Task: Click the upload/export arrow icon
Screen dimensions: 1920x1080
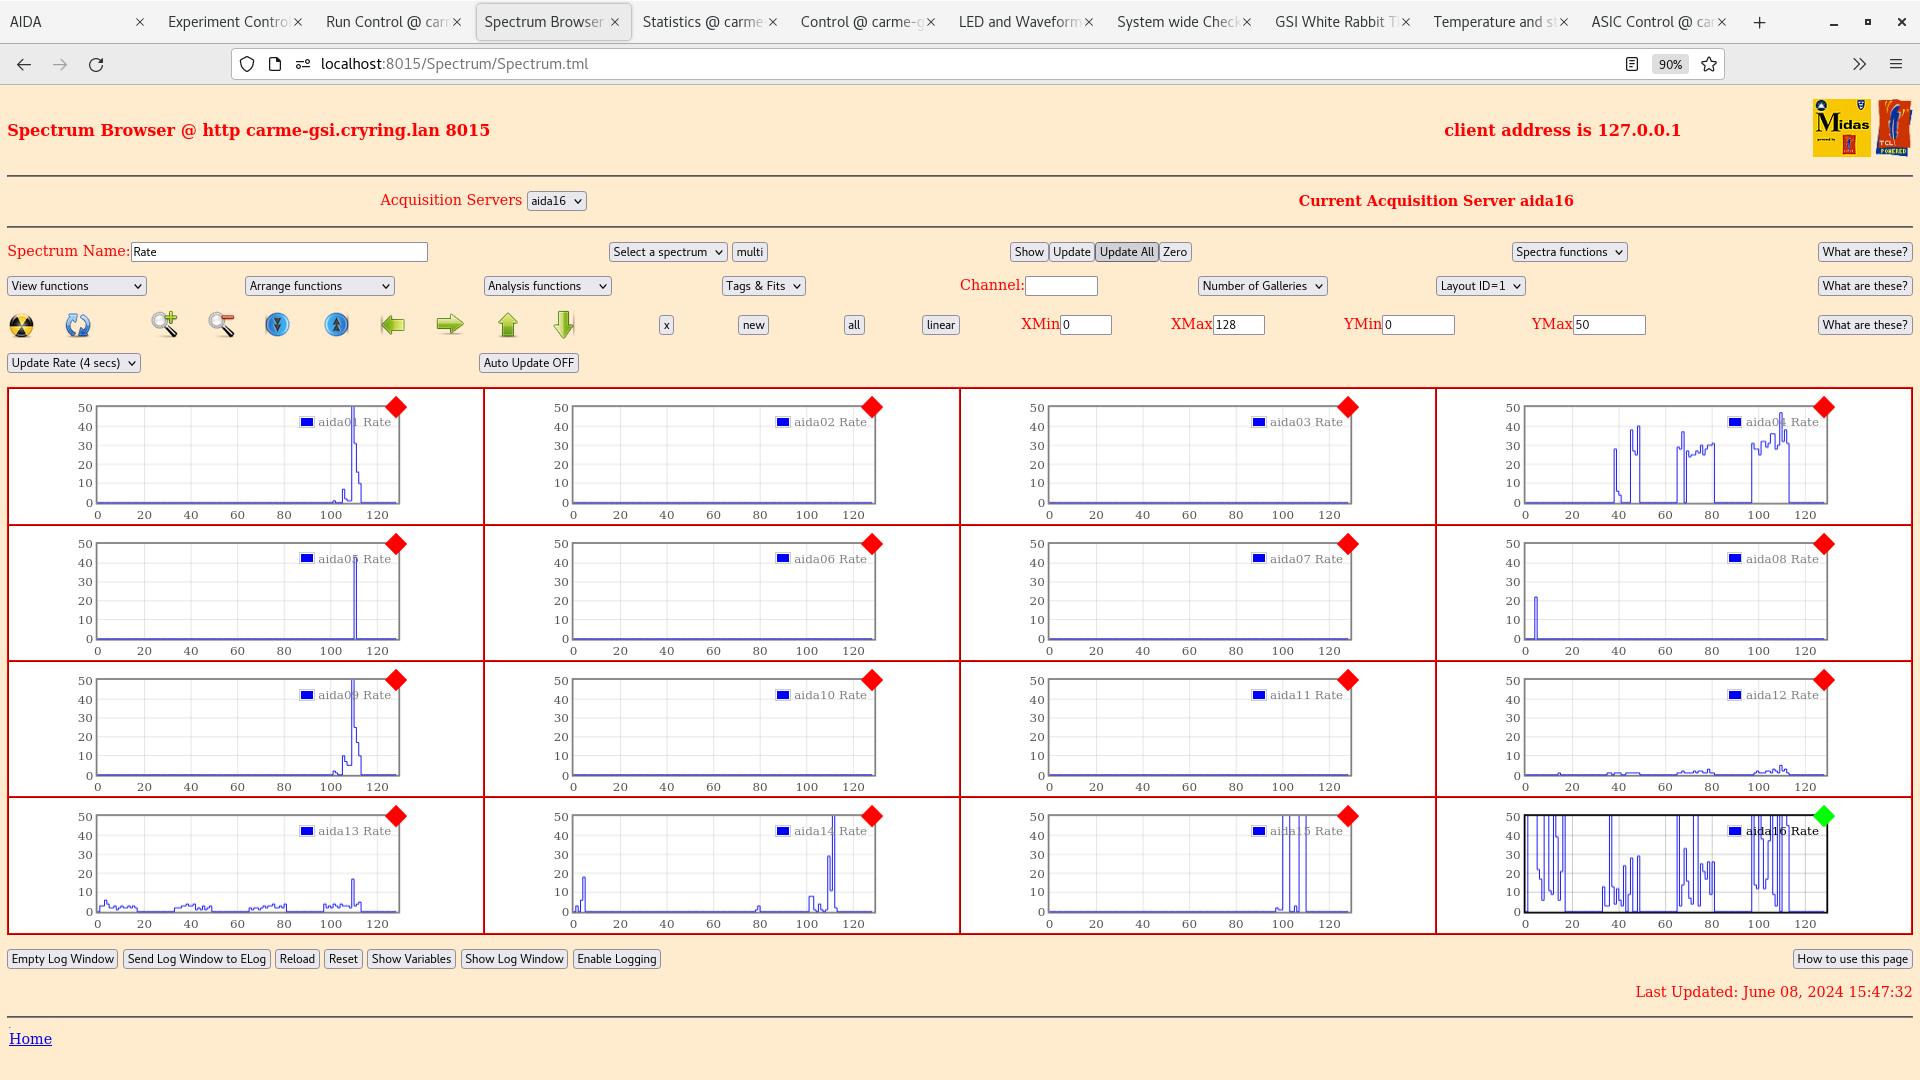Action: click(x=508, y=323)
